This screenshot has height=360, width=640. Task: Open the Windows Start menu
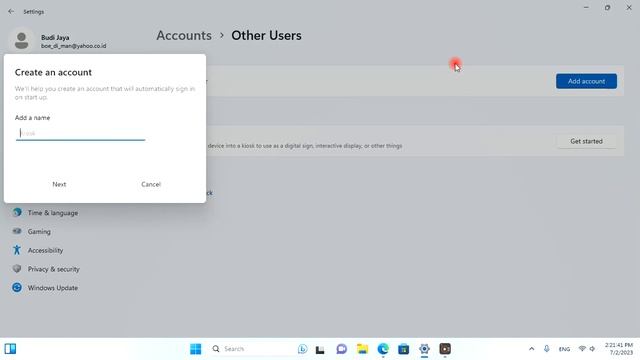196,349
